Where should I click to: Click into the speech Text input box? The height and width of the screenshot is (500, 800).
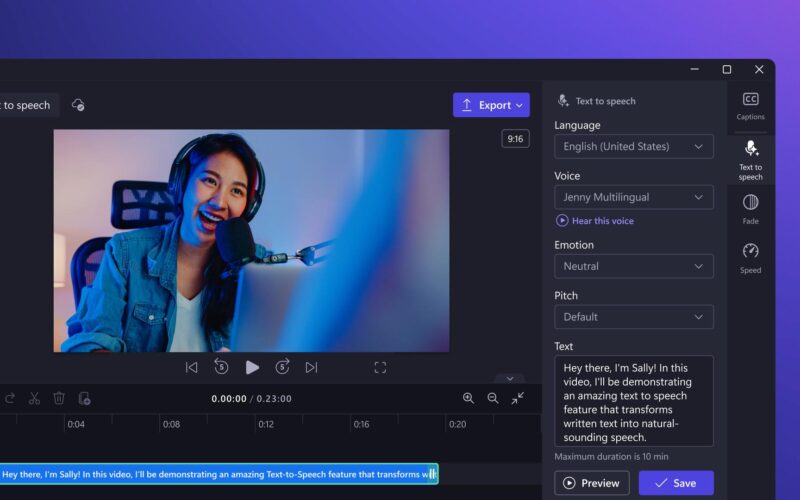click(x=633, y=400)
